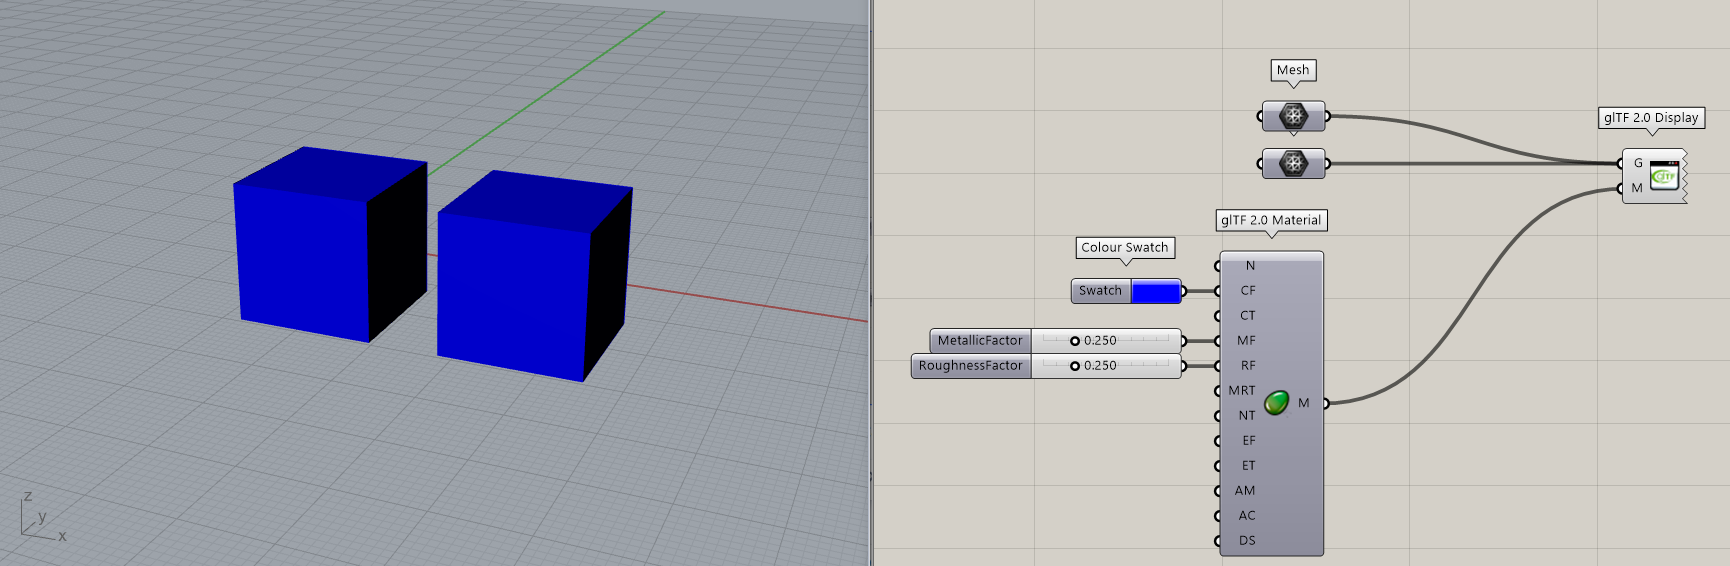This screenshot has width=1730, height=566.
Task: Click the lower Mesh parameter icon
Action: point(1293,163)
